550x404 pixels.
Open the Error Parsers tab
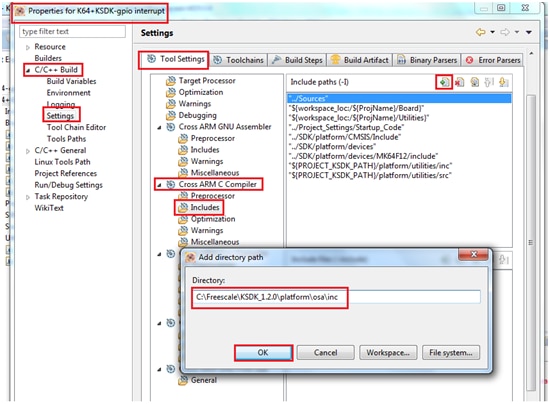point(493,60)
